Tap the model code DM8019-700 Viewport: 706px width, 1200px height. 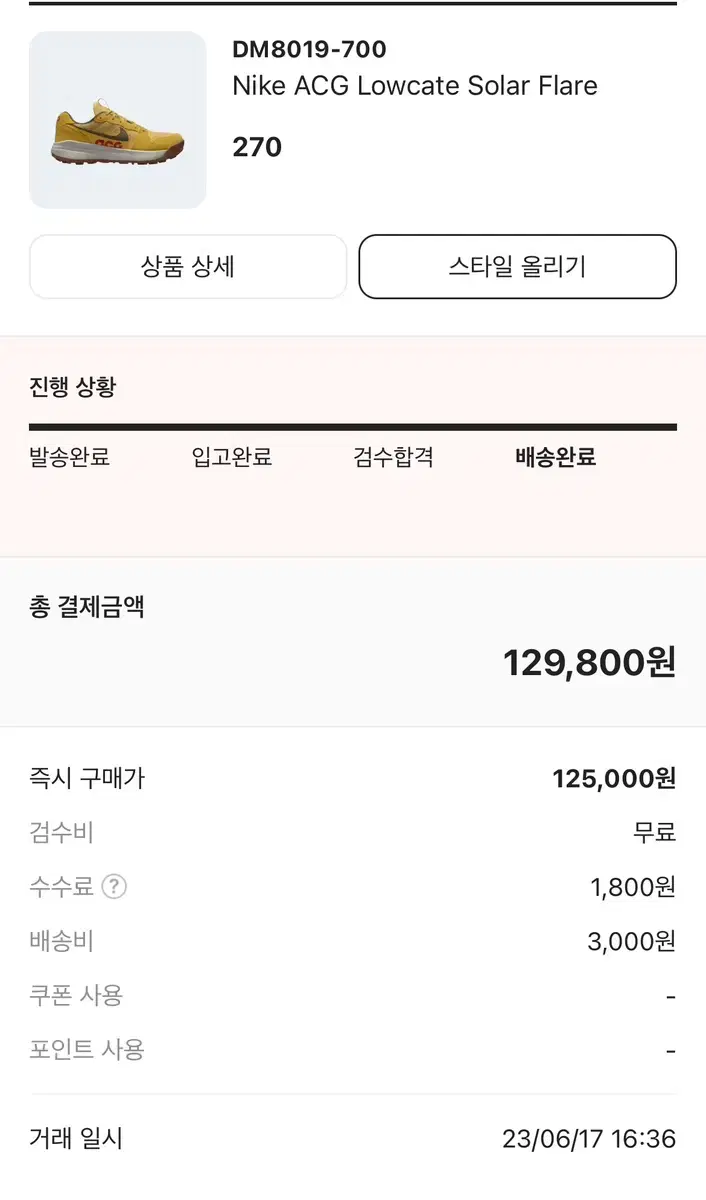click(x=309, y=49)
